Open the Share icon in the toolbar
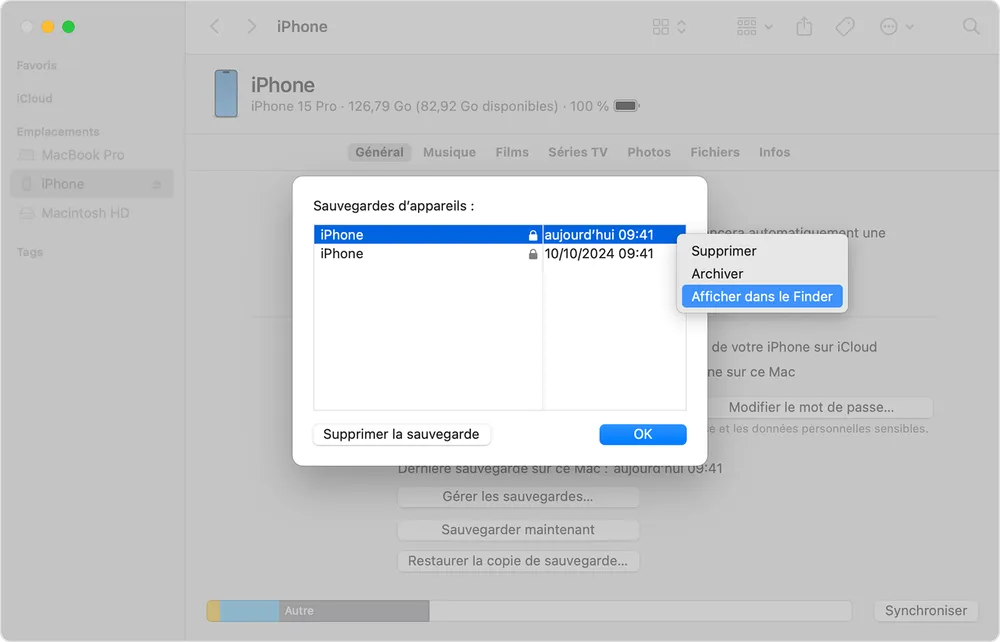The width and height of the screenshot is (1000, 642). coord(804,26)
